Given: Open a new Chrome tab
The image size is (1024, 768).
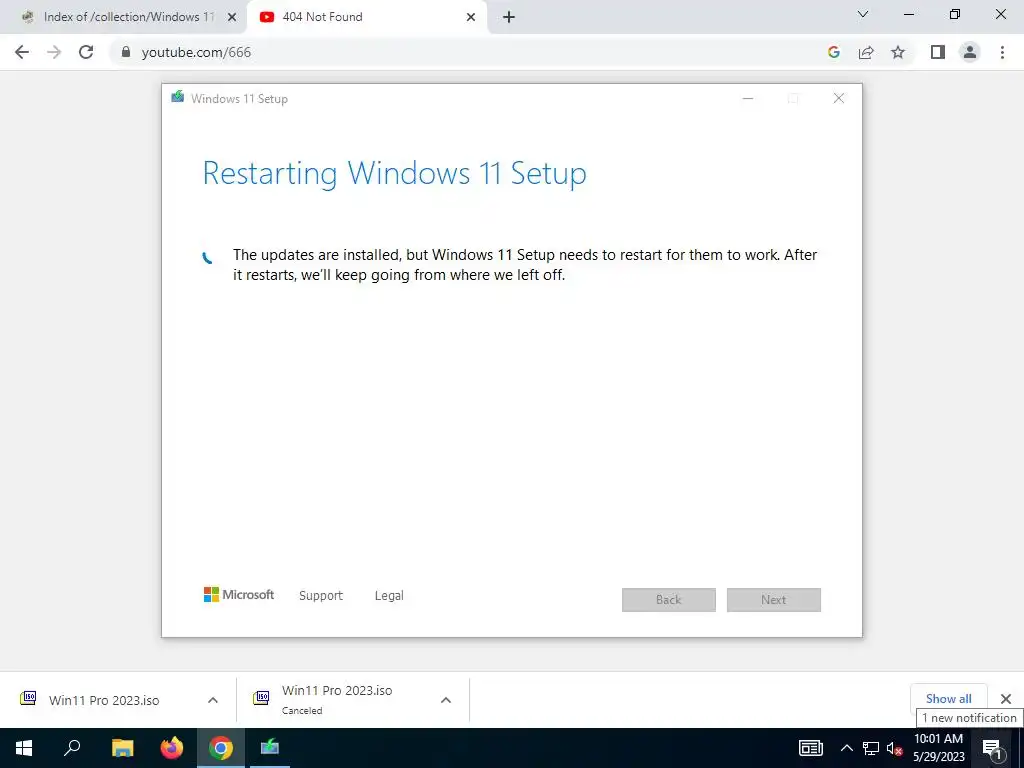Looking at the screenshot, I should click(509, 17).
